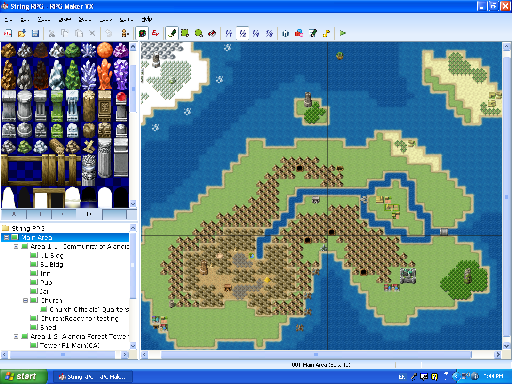
Task: Click tile palette scroll down arrow
Action: pyautogui.click(x=133, y=203)
